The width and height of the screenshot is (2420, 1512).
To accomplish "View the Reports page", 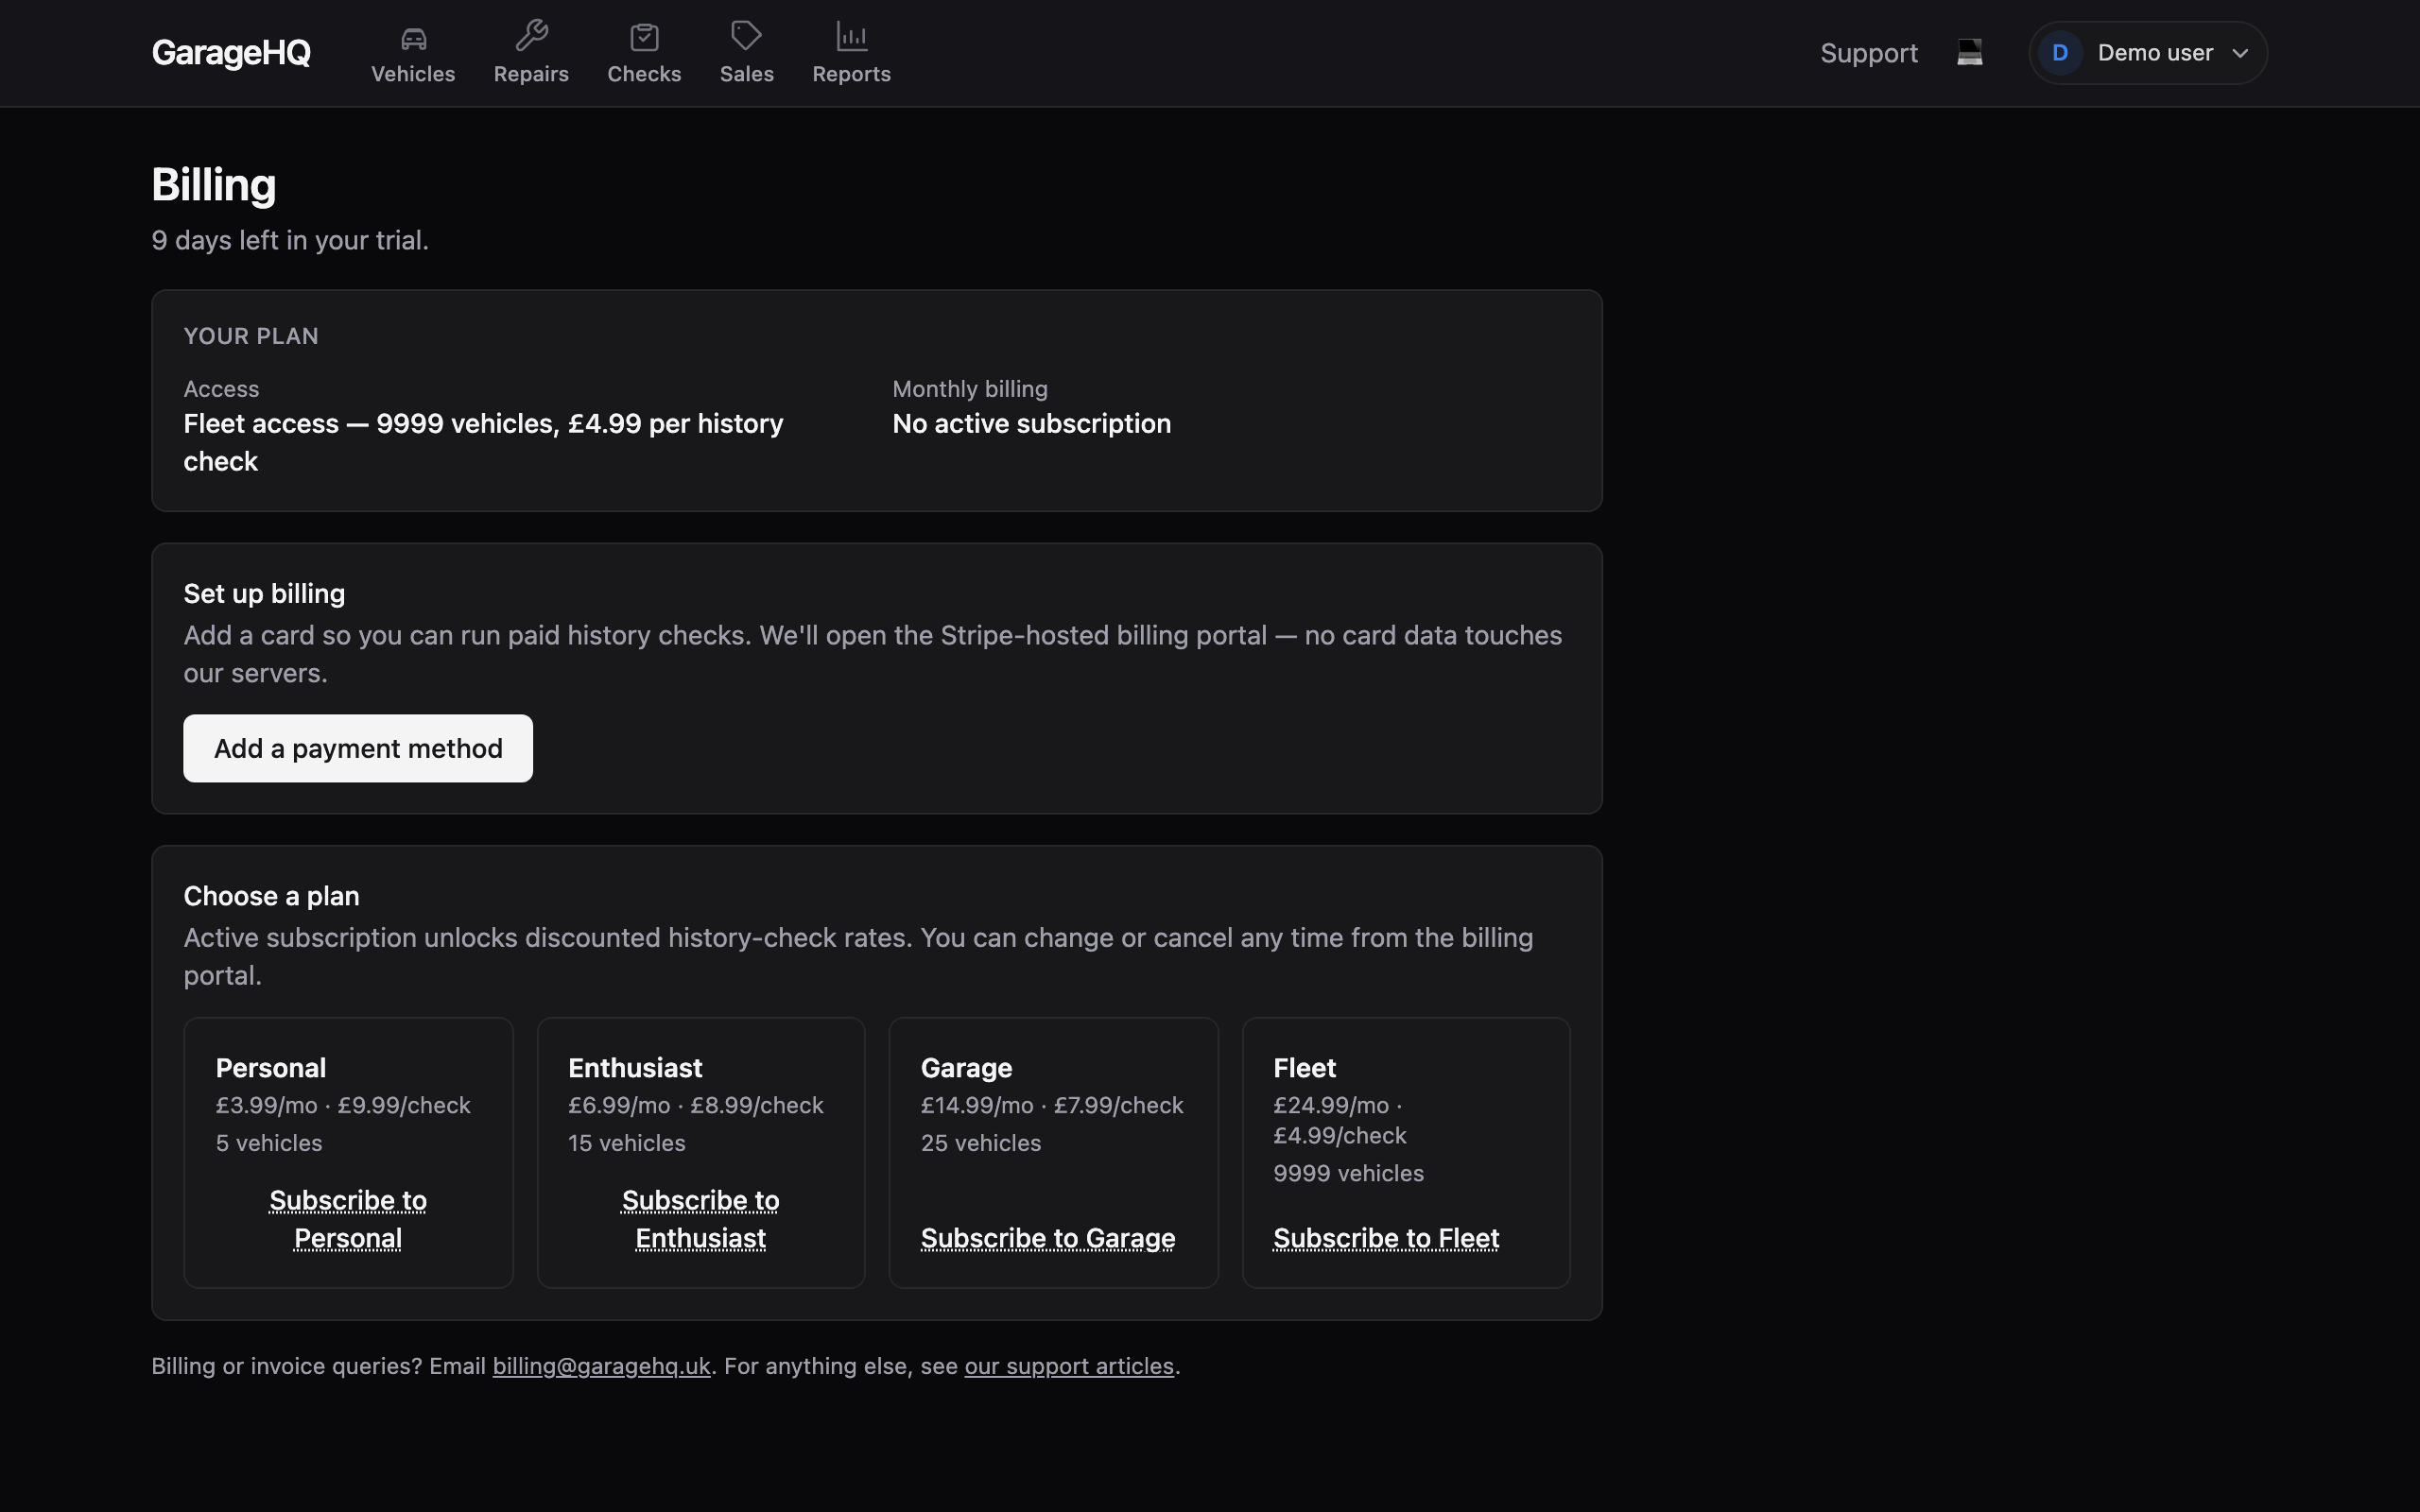I will (851, 53).
